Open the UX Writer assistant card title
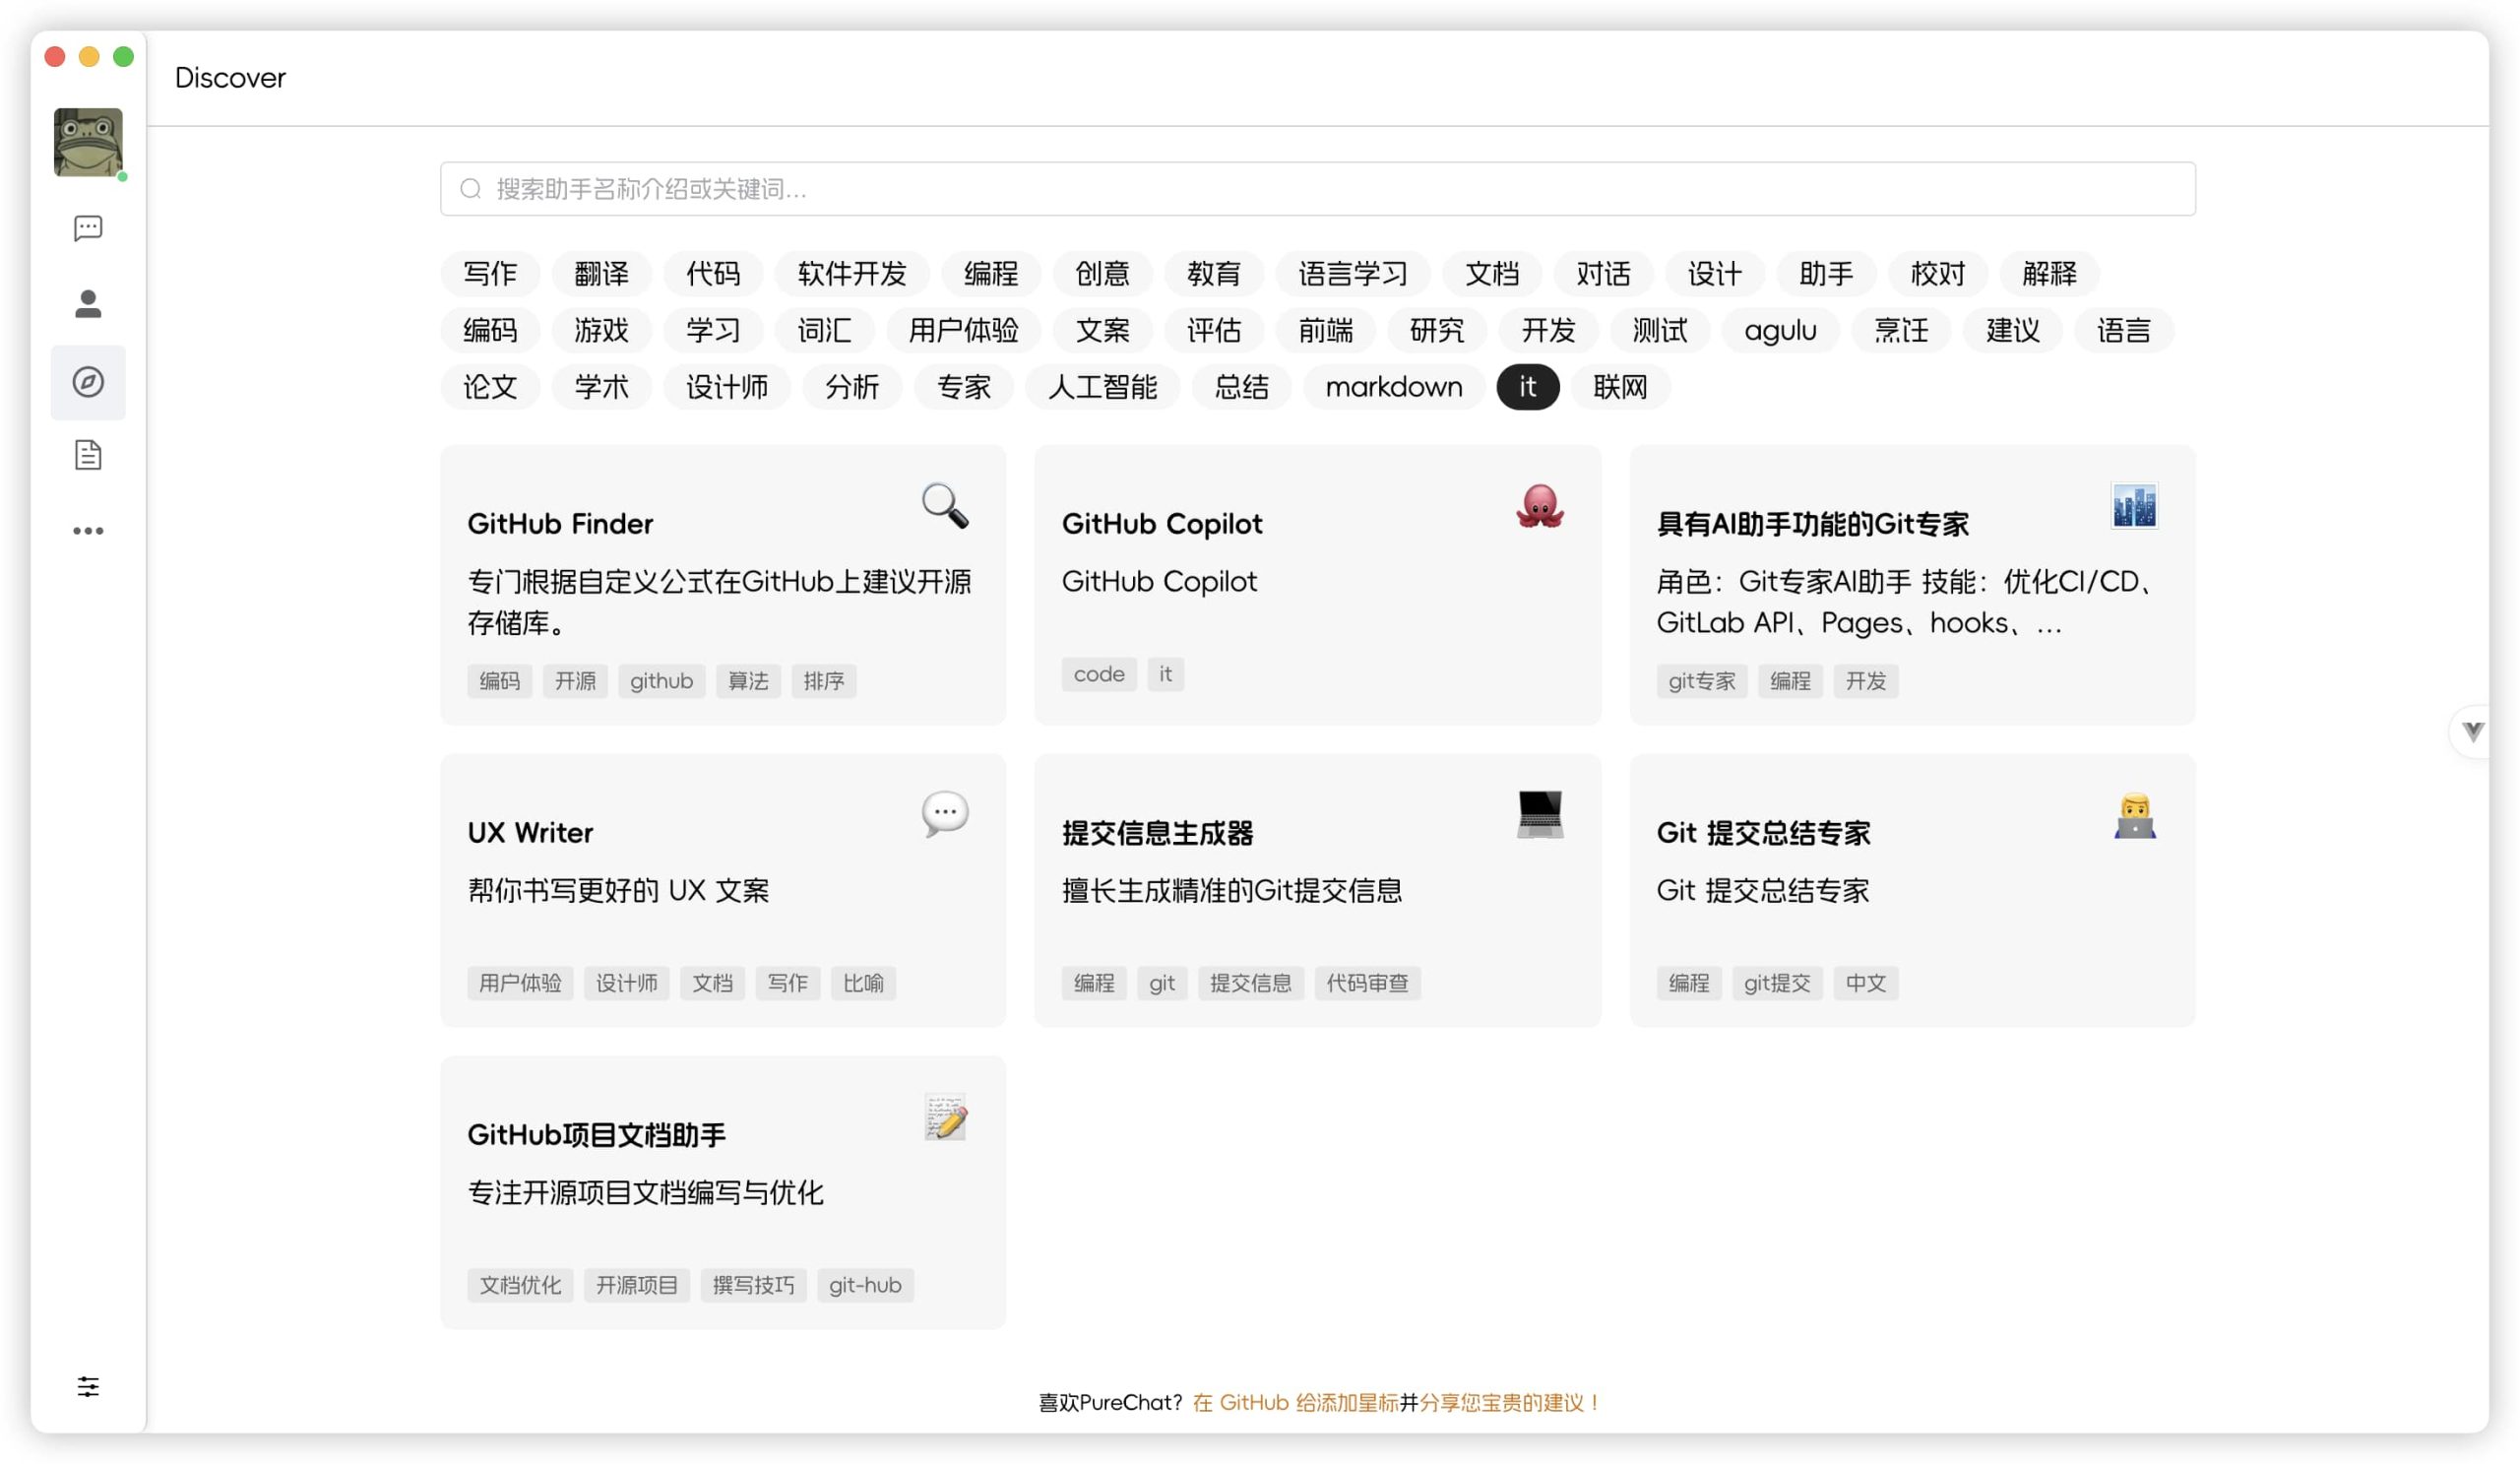The image size is (2520, 1464). [x=530, y=832]
